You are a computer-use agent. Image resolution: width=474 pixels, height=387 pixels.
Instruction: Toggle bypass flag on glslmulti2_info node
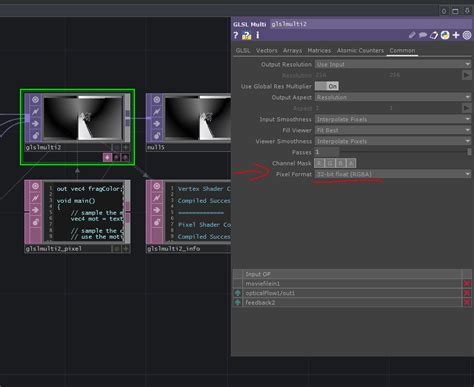[157, 198]
